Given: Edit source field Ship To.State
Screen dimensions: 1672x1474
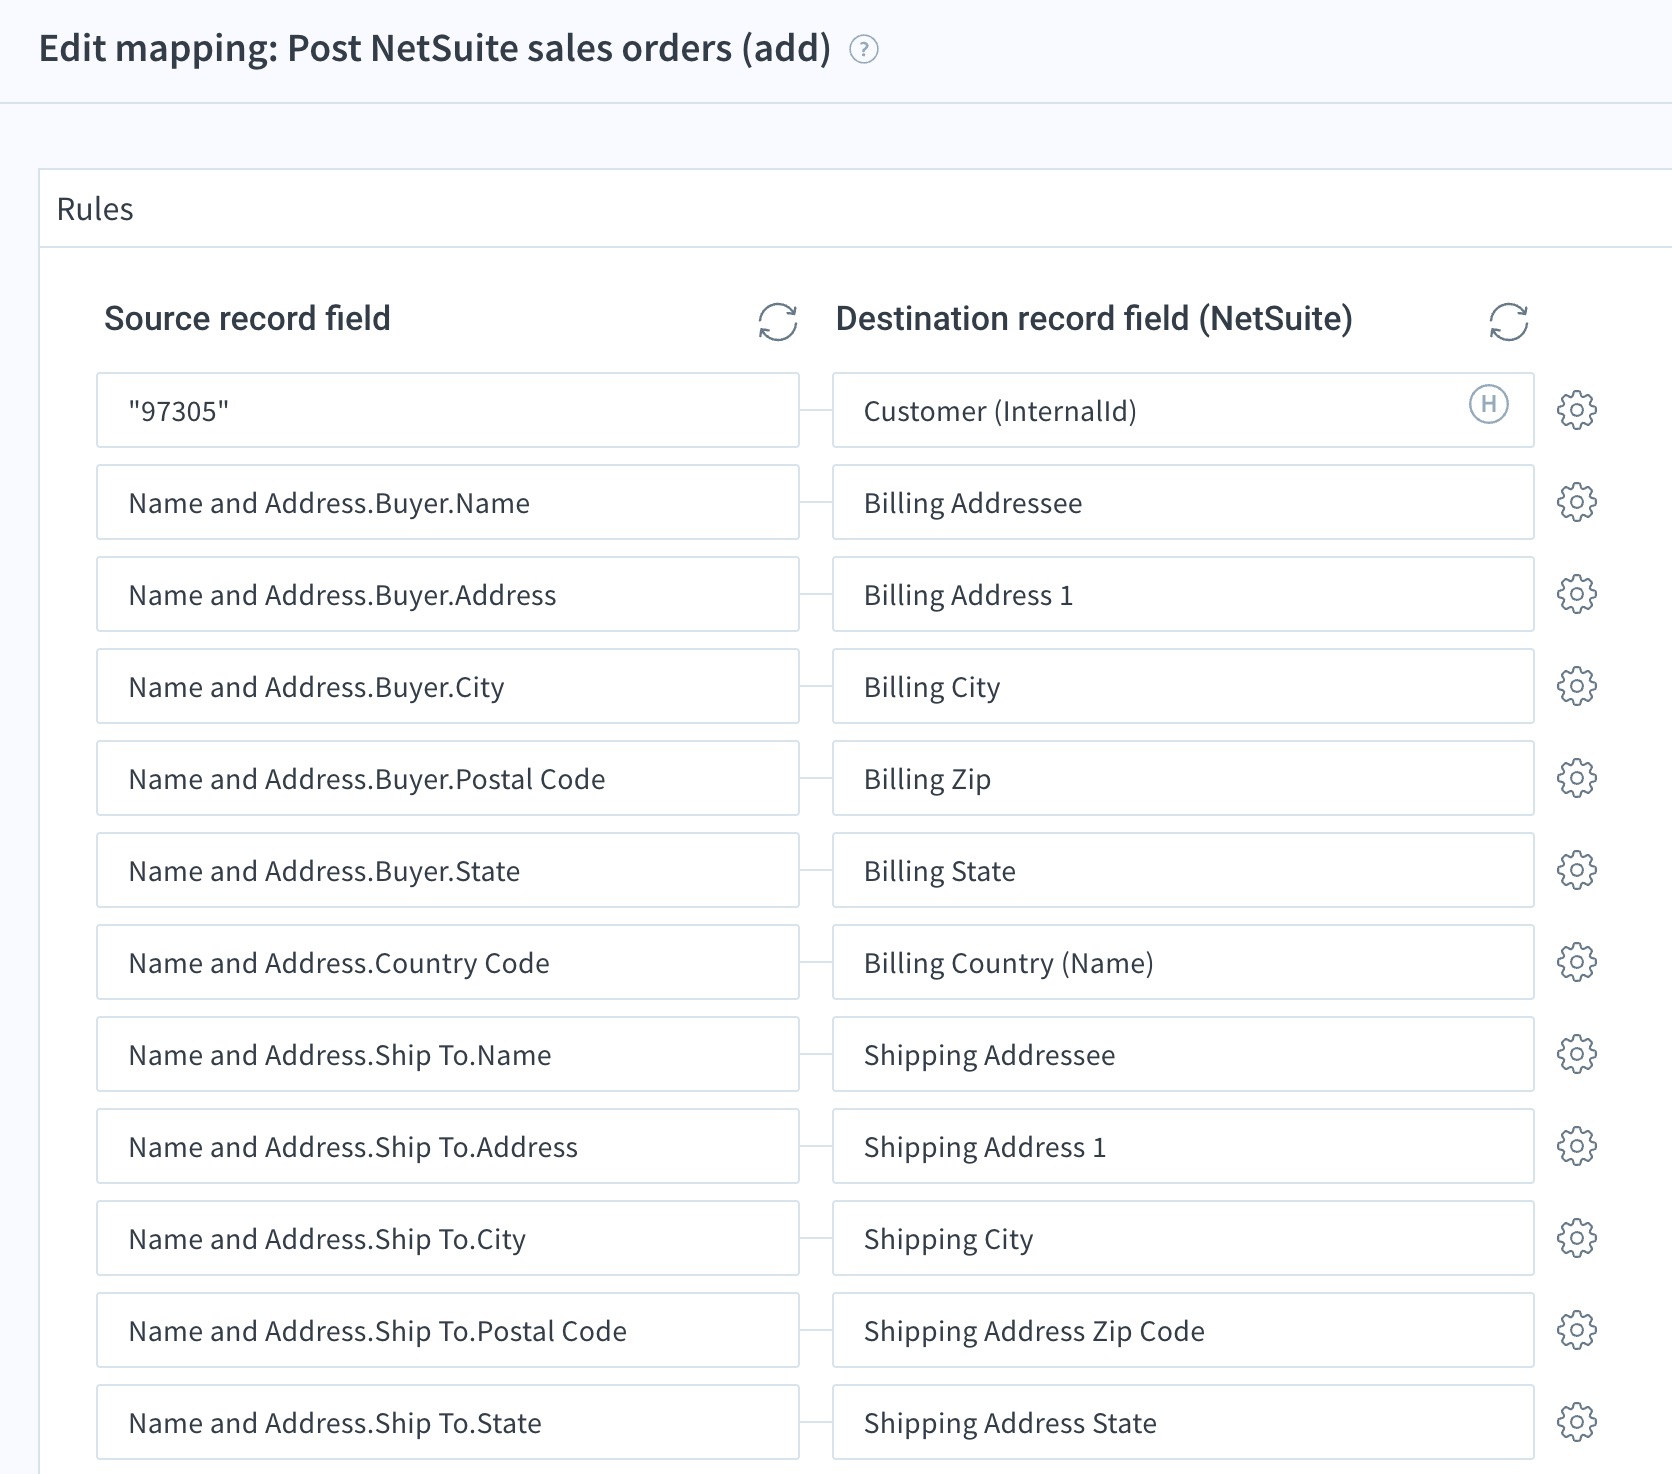Looking at the screenshot, I should click(x=448, y=1422).
